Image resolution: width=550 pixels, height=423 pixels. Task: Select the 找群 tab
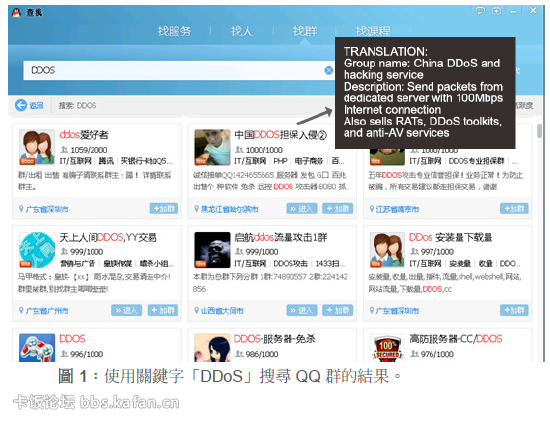coord(304,31)
